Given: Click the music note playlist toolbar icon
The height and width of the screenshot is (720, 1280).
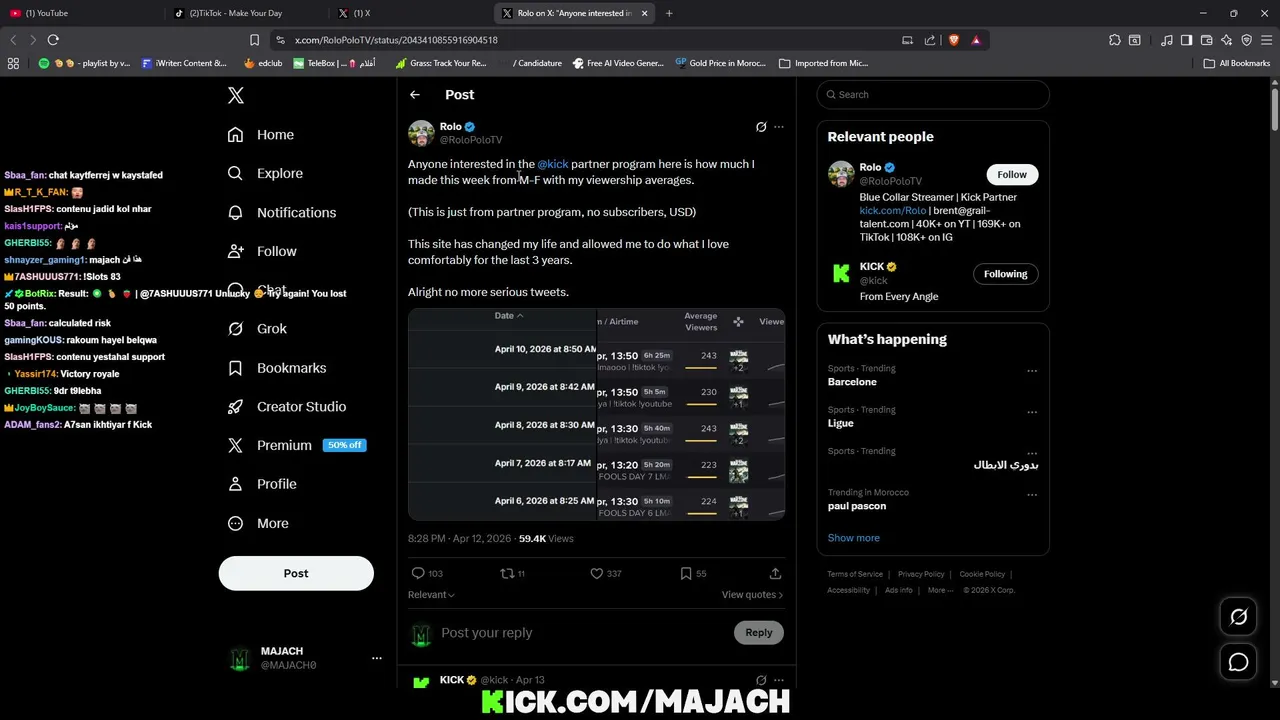Looking at the screenshot, I should 1167,40.
